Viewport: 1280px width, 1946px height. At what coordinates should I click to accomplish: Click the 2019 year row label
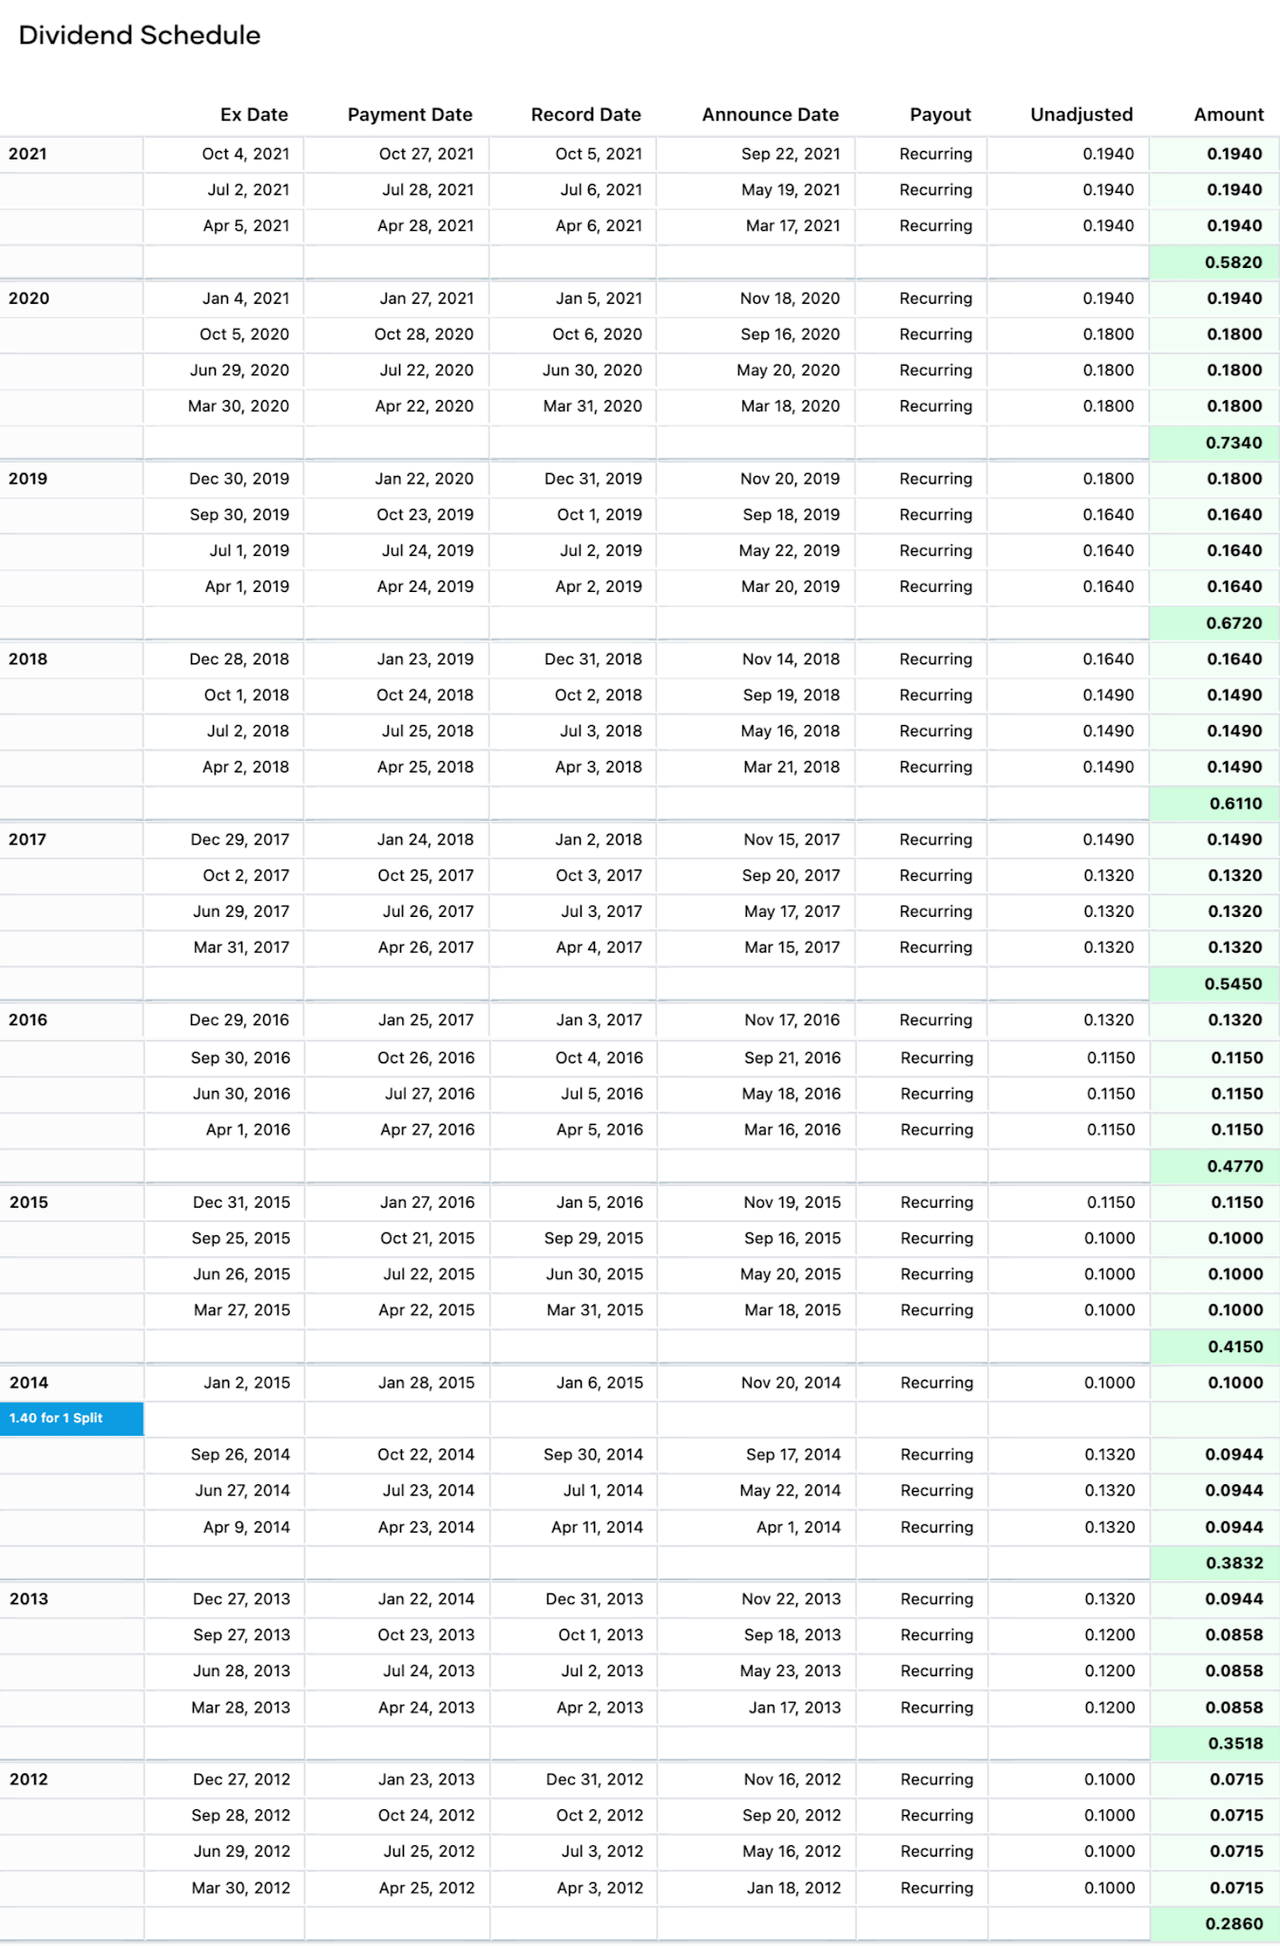pos(28,478)
